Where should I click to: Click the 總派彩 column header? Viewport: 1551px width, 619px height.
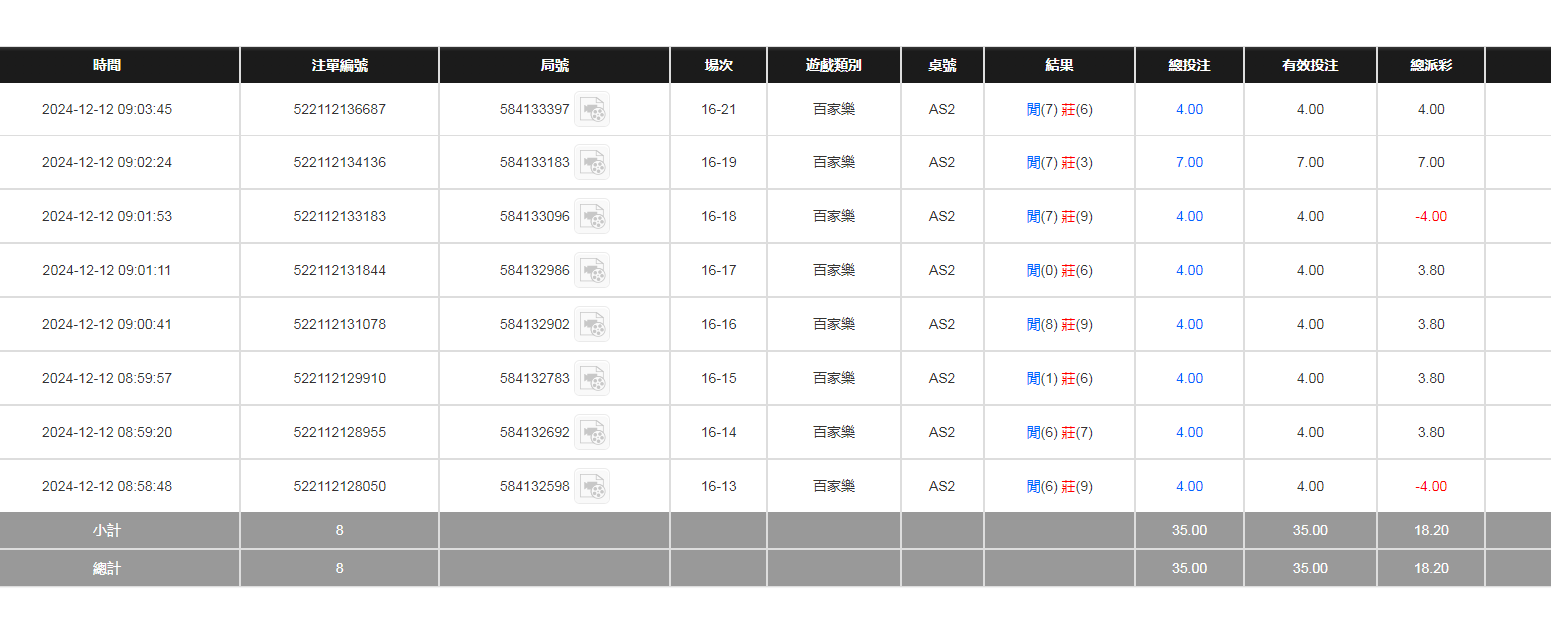pos(1430,65)
